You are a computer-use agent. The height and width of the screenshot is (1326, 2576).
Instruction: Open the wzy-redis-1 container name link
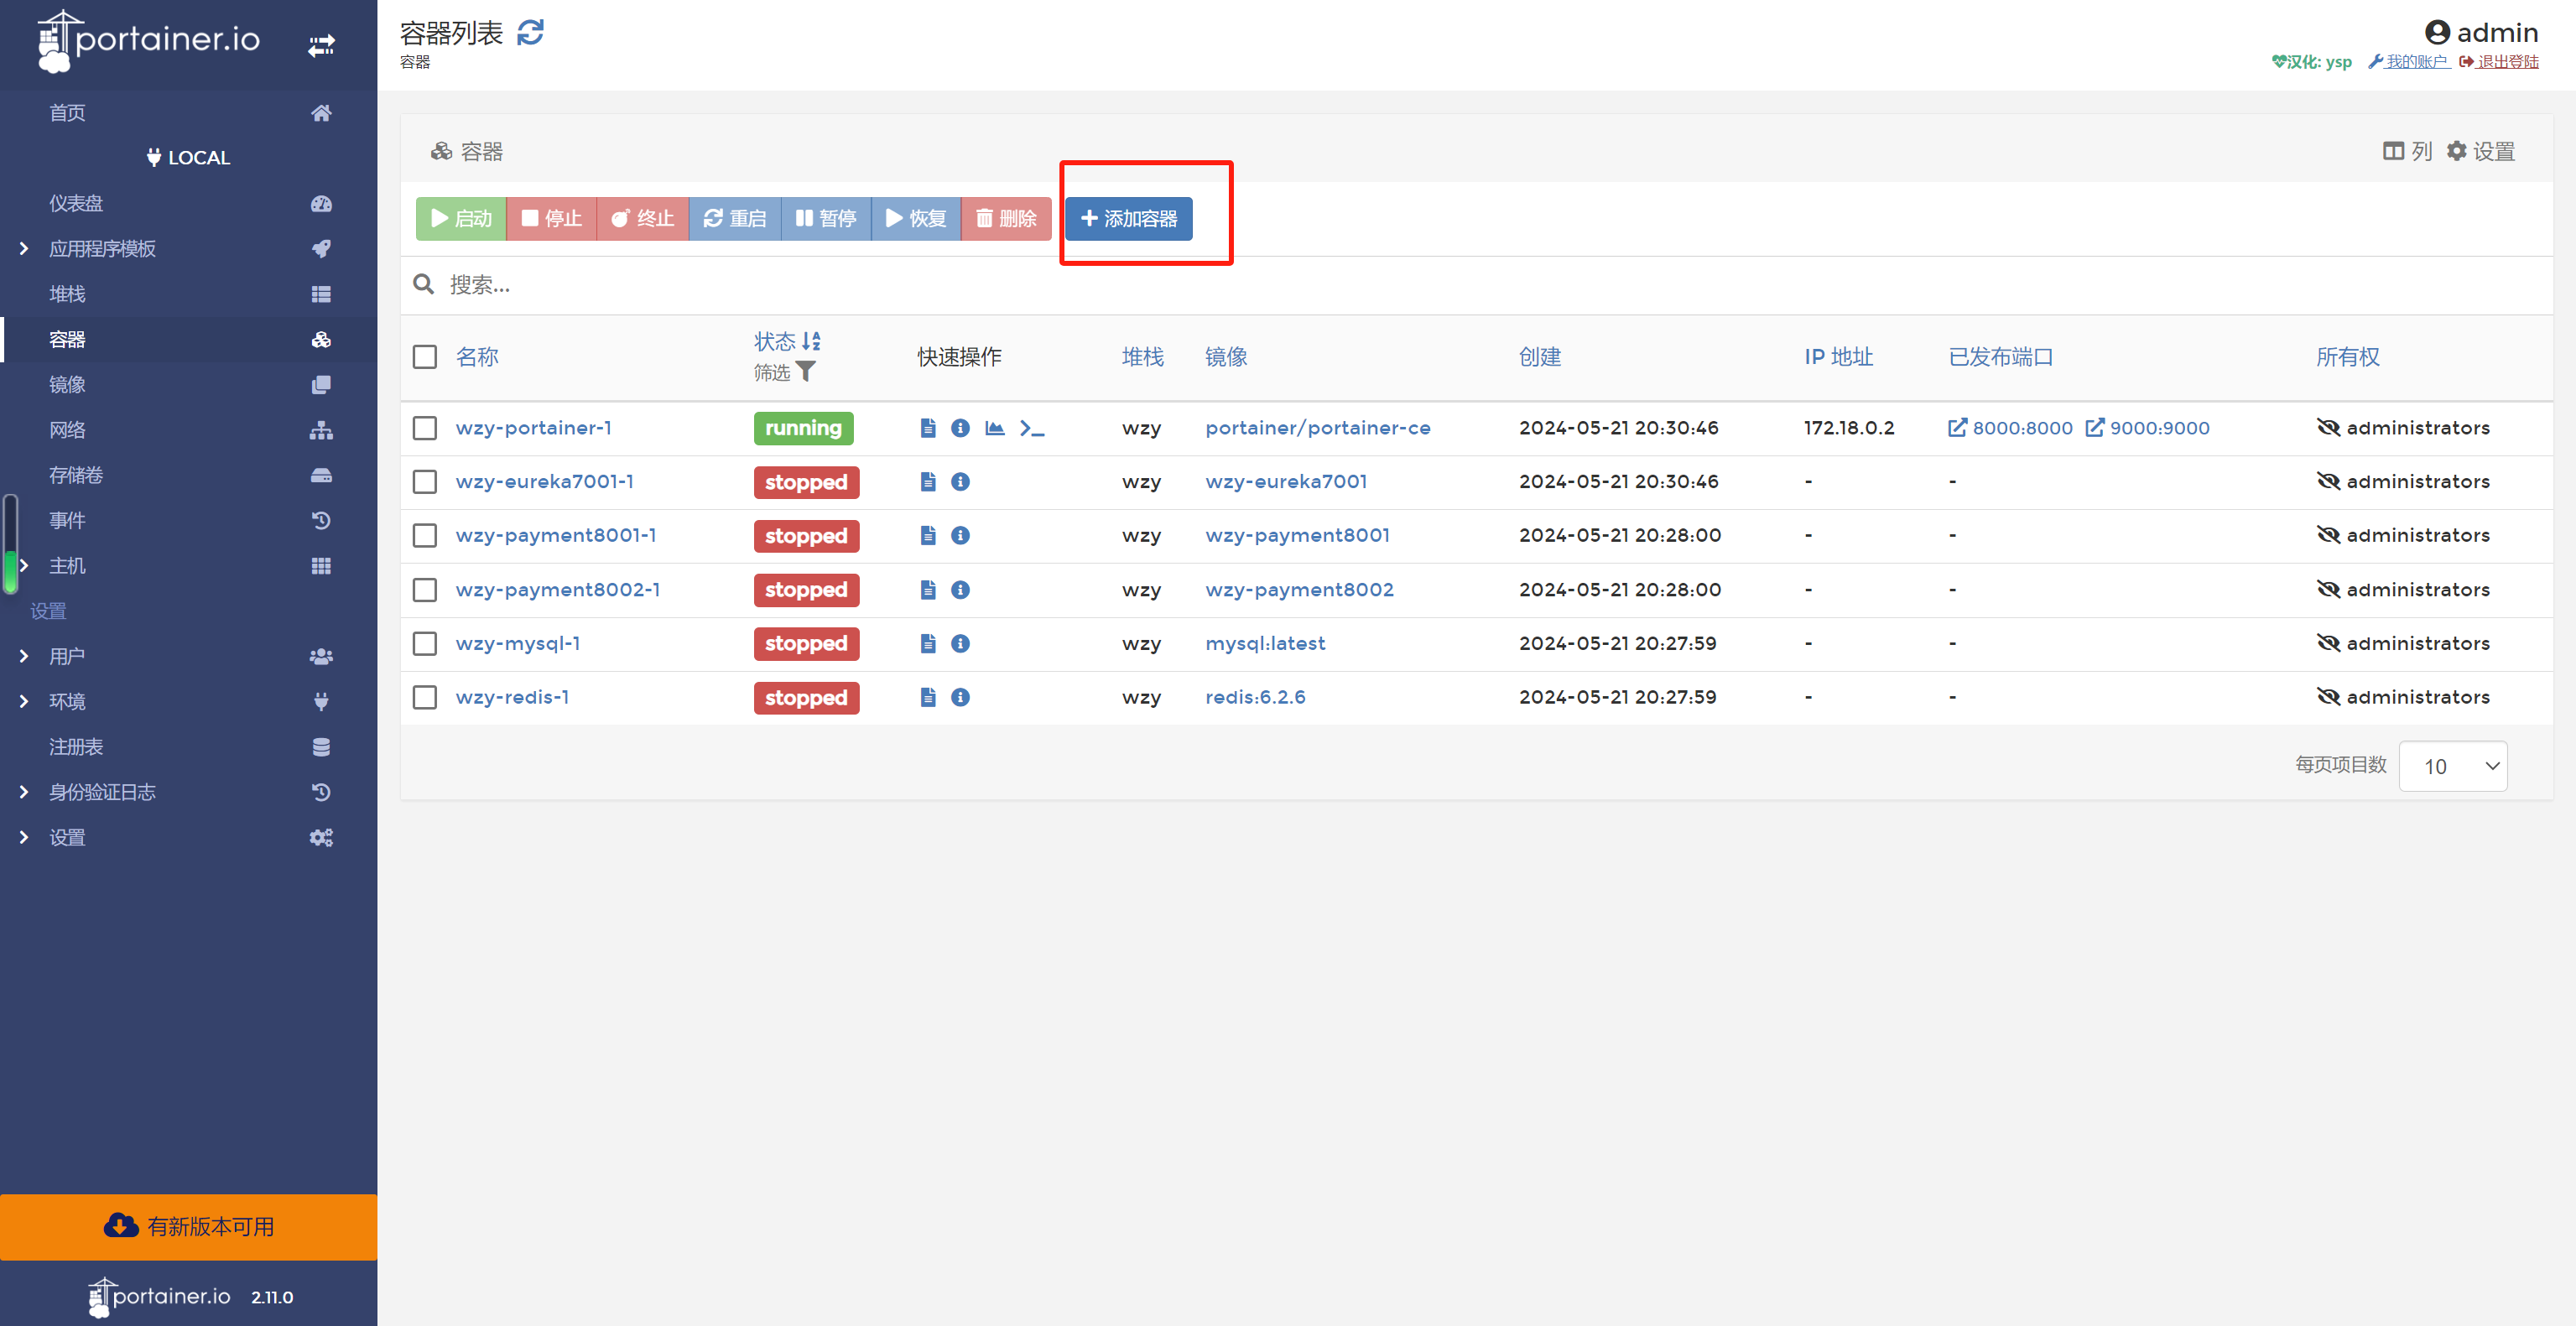click(512, 697)
